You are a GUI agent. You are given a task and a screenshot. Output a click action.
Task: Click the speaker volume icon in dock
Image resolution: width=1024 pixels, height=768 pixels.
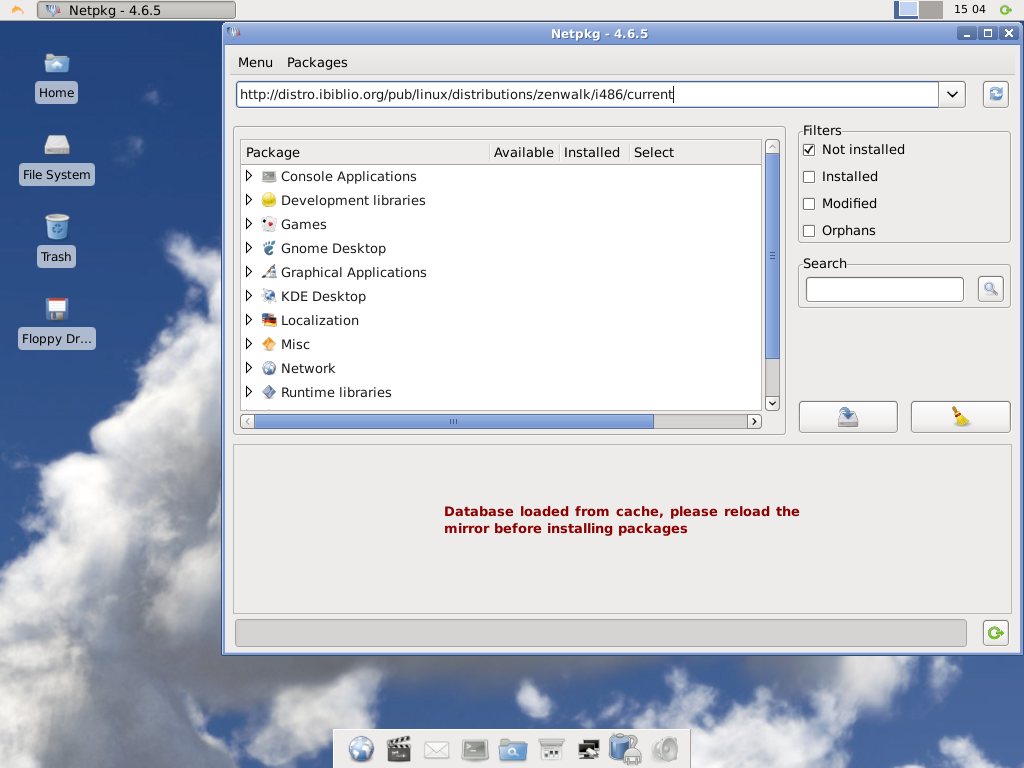click(x=665, y=749)
